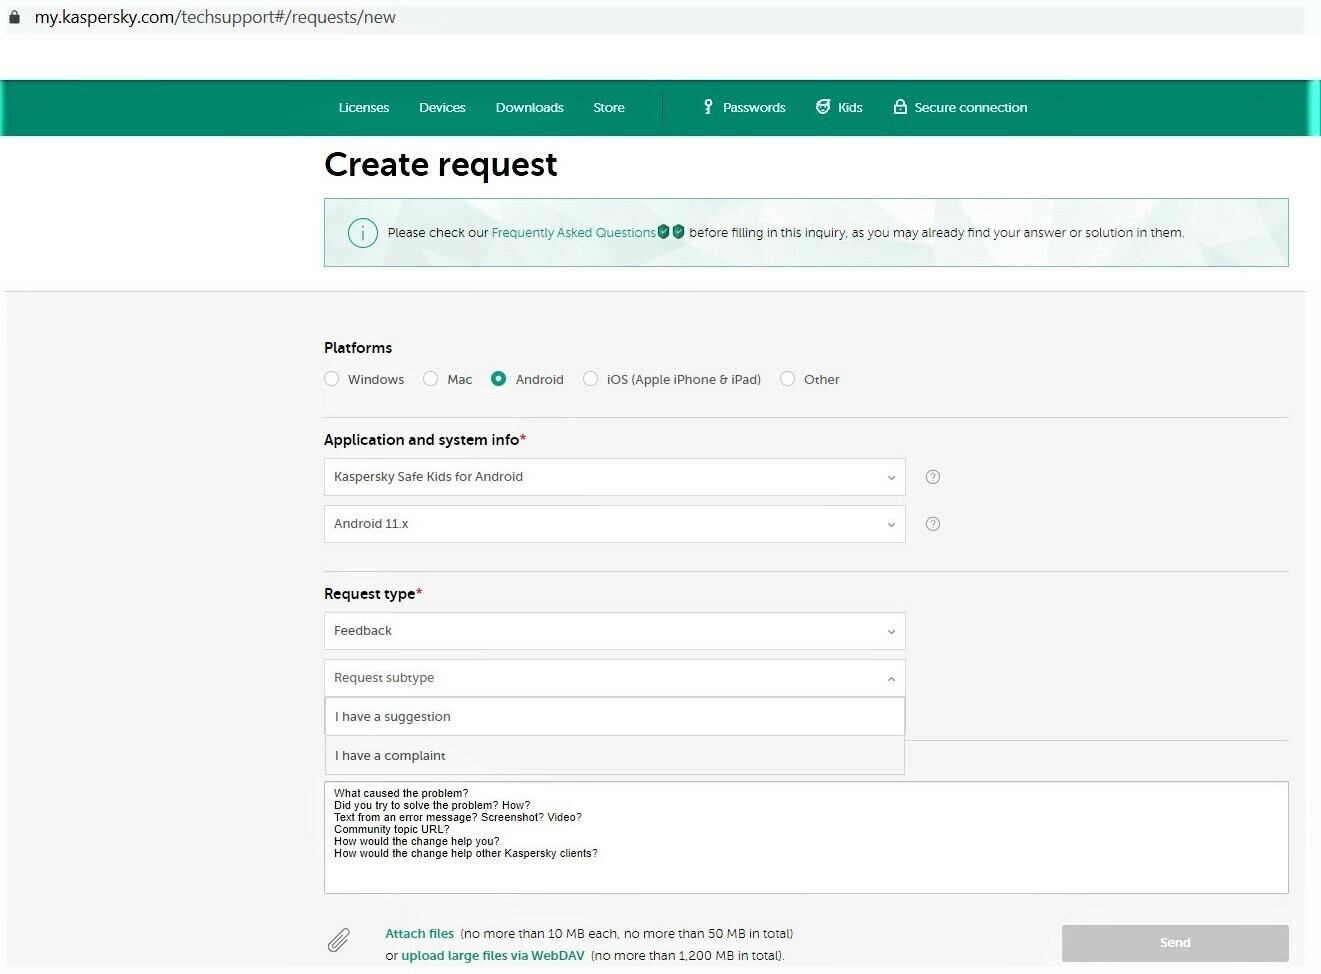Open the Secure connection navigation link
Screen dimensions: 1321x974
(x=971, y=108)
